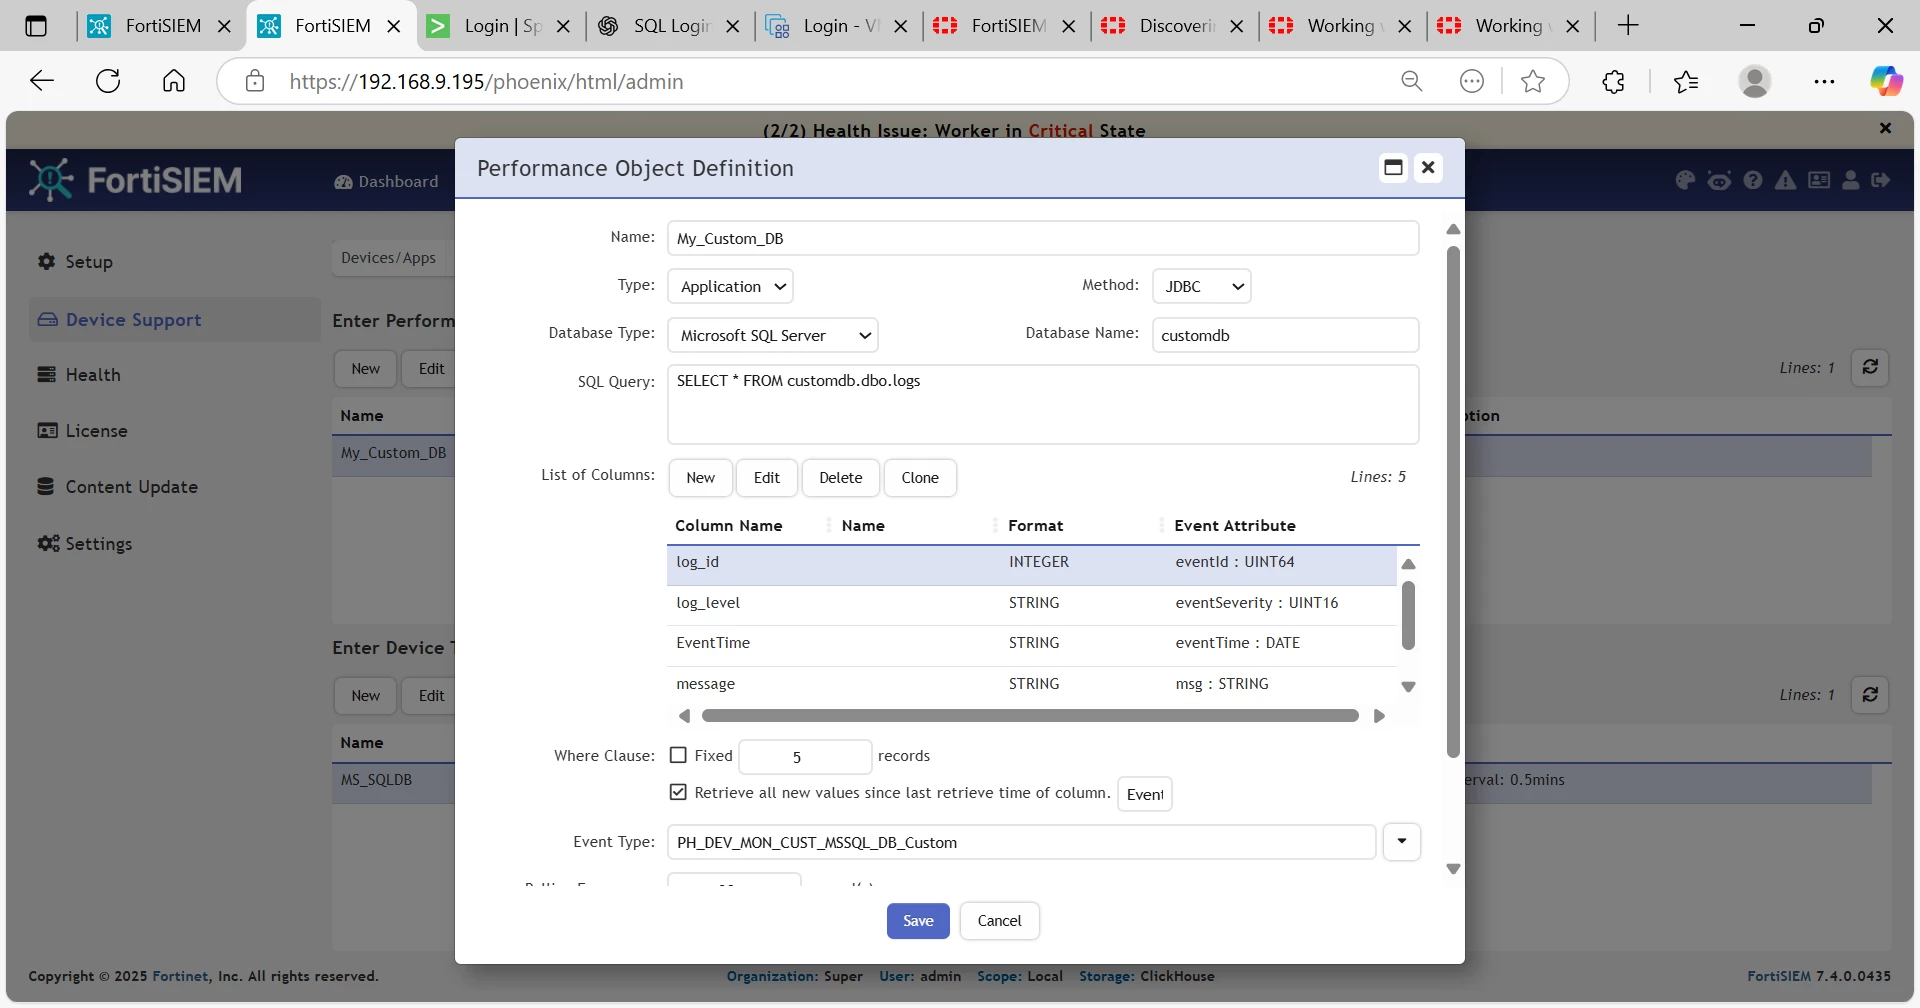The image size is (1920, 1008).
Task: Click right arrow of column list scrollbar
Action: [1379, 716]
